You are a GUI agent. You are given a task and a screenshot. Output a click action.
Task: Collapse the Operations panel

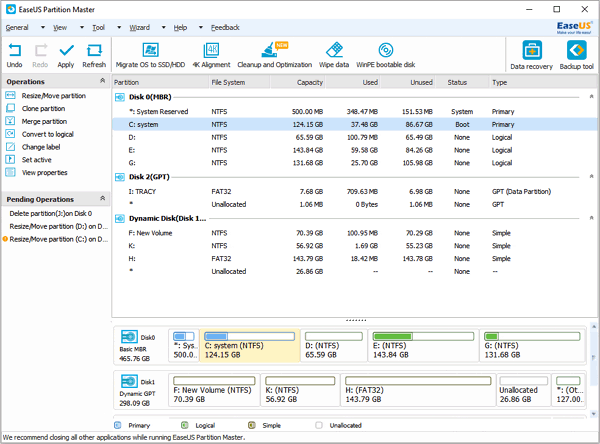[103, 80]
